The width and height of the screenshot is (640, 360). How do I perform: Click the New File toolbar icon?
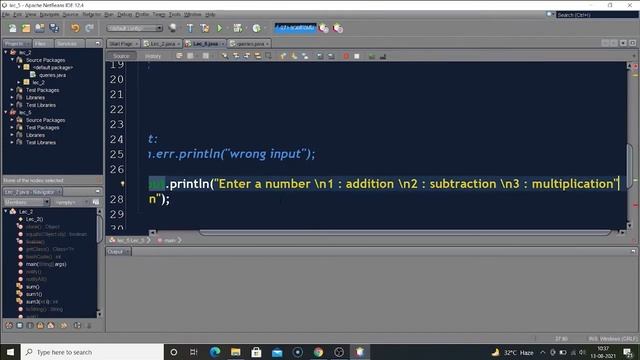pyautogui.click(x=13, y=28)
